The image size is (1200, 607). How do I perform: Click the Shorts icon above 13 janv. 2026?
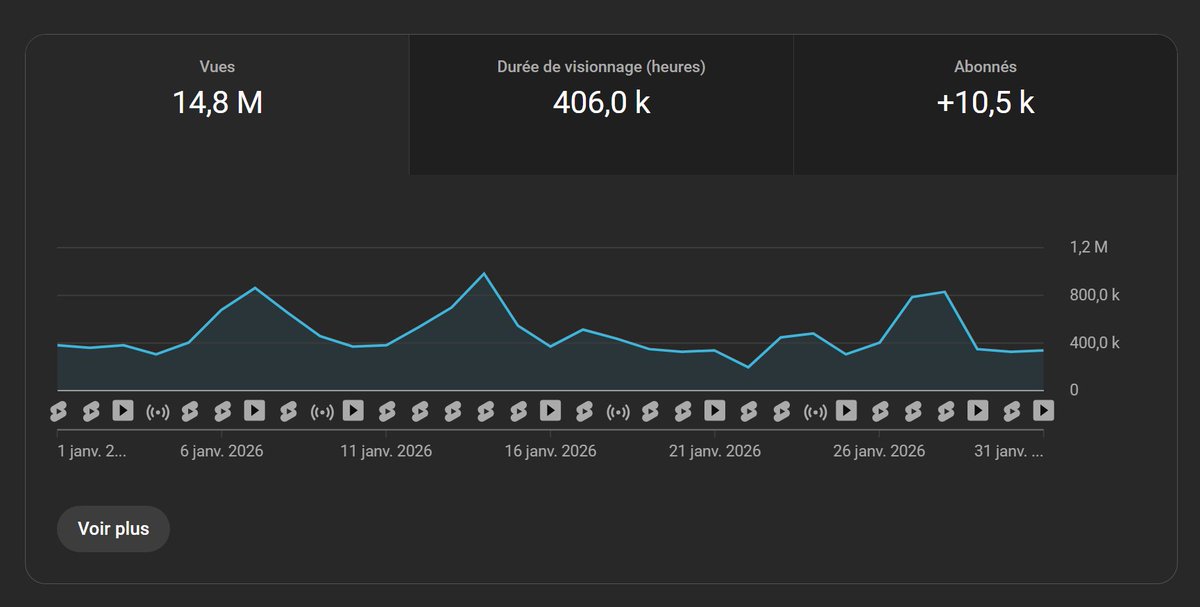[451, 410]
